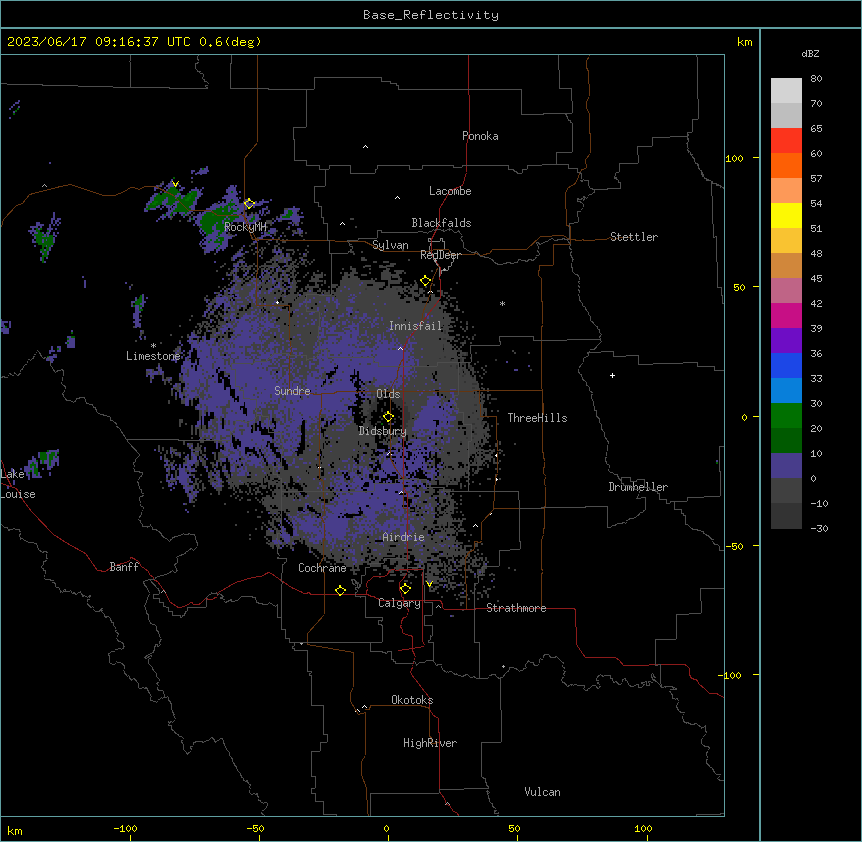Click the Olds town label
Viewport: 862px width, 842px height.
tap(388, 394)
